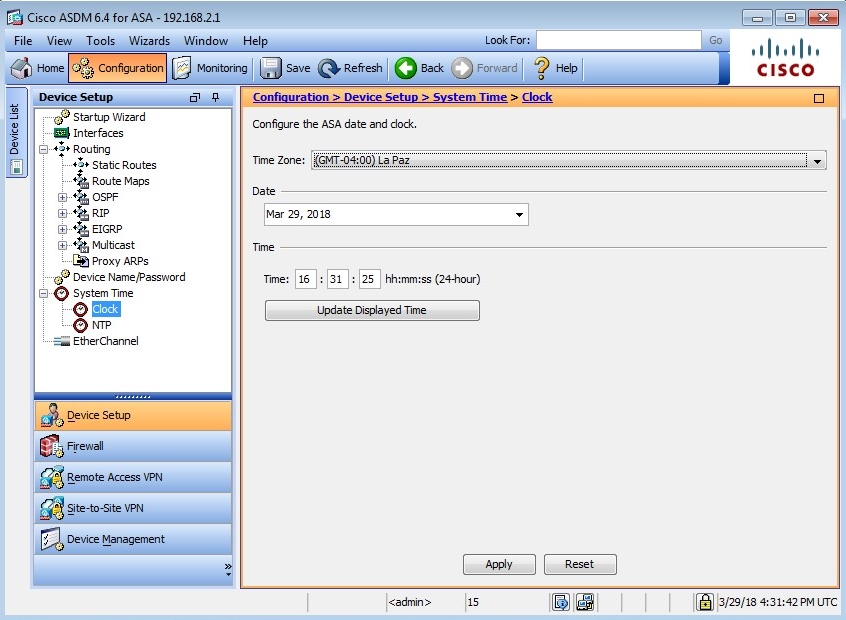Image resolution: width=846 pixels, height=620 pixels.
Task: Go to the Home view
Action: (37, 68)
